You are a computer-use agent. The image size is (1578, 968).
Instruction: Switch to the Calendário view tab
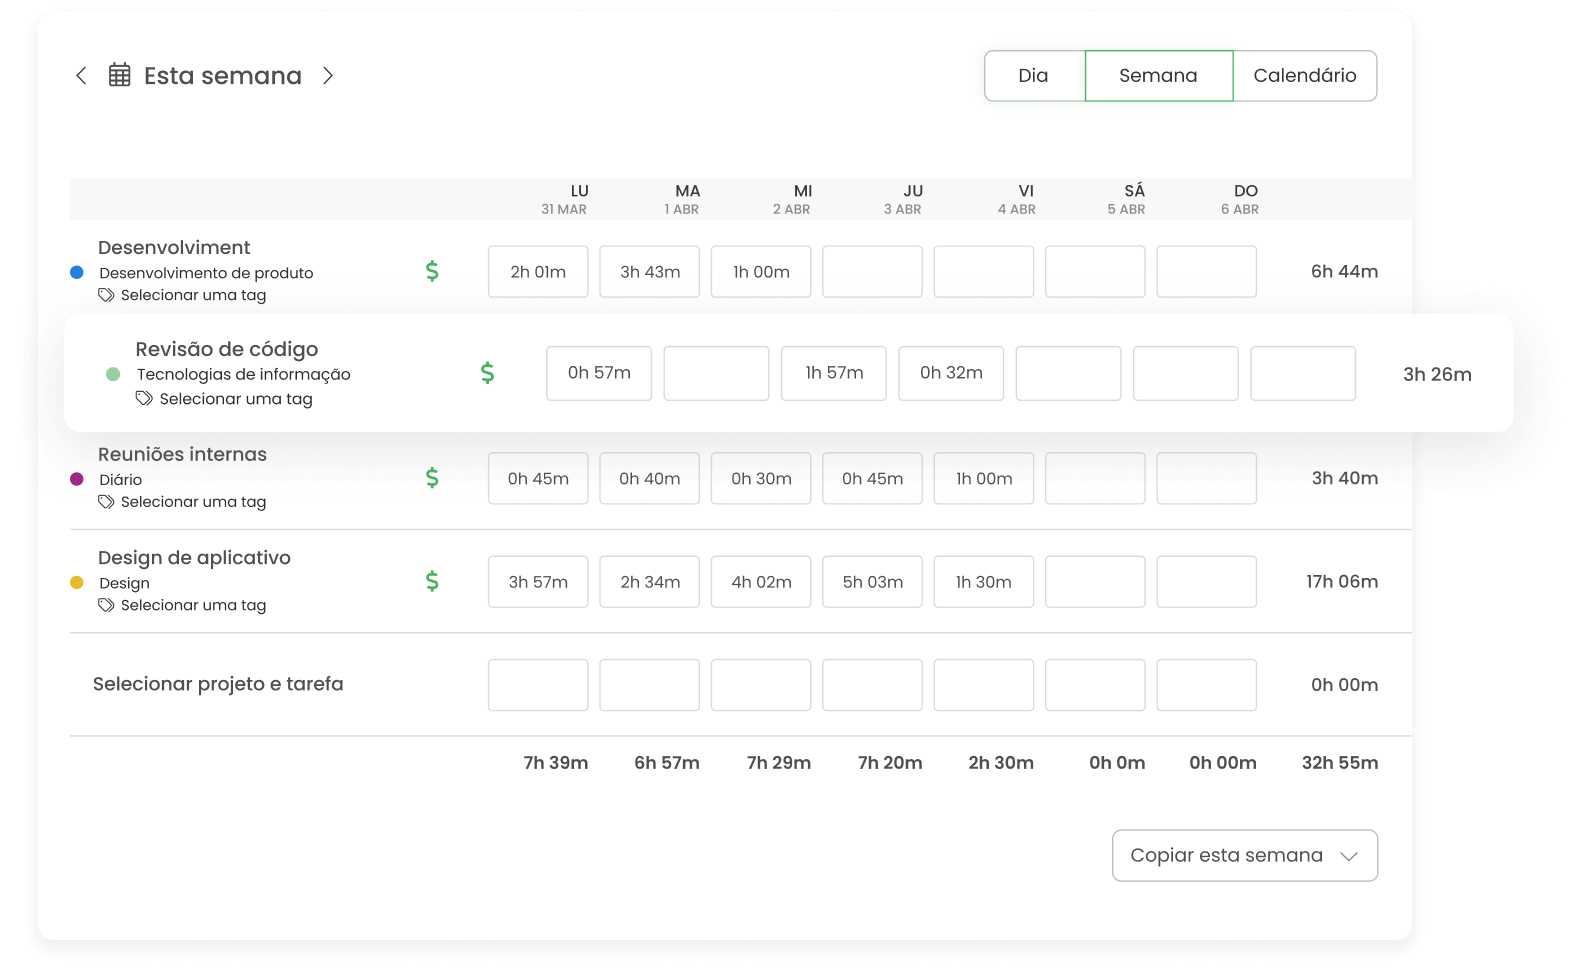1304,76
